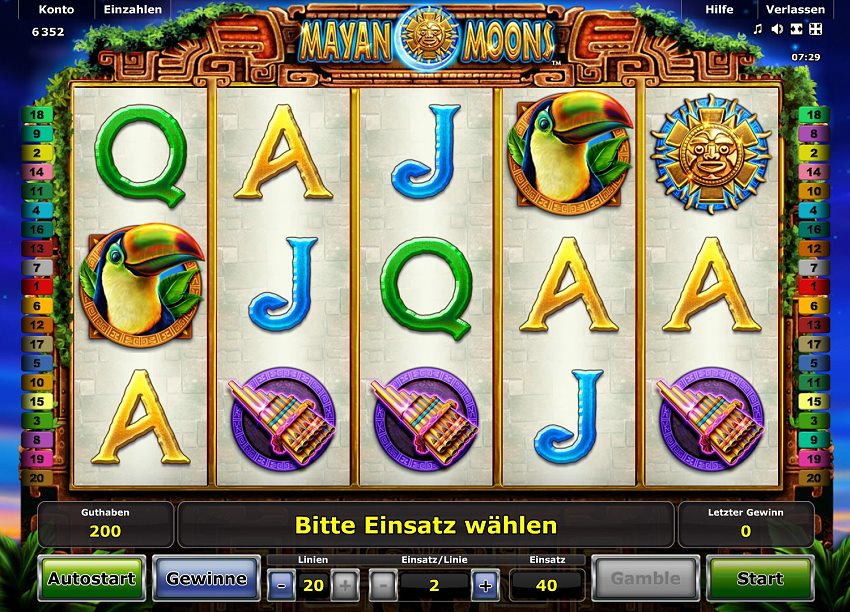Toggle the widescreen fit-width view icon
The width and height of the screenshot is (850, 612).
coord(796,29)
